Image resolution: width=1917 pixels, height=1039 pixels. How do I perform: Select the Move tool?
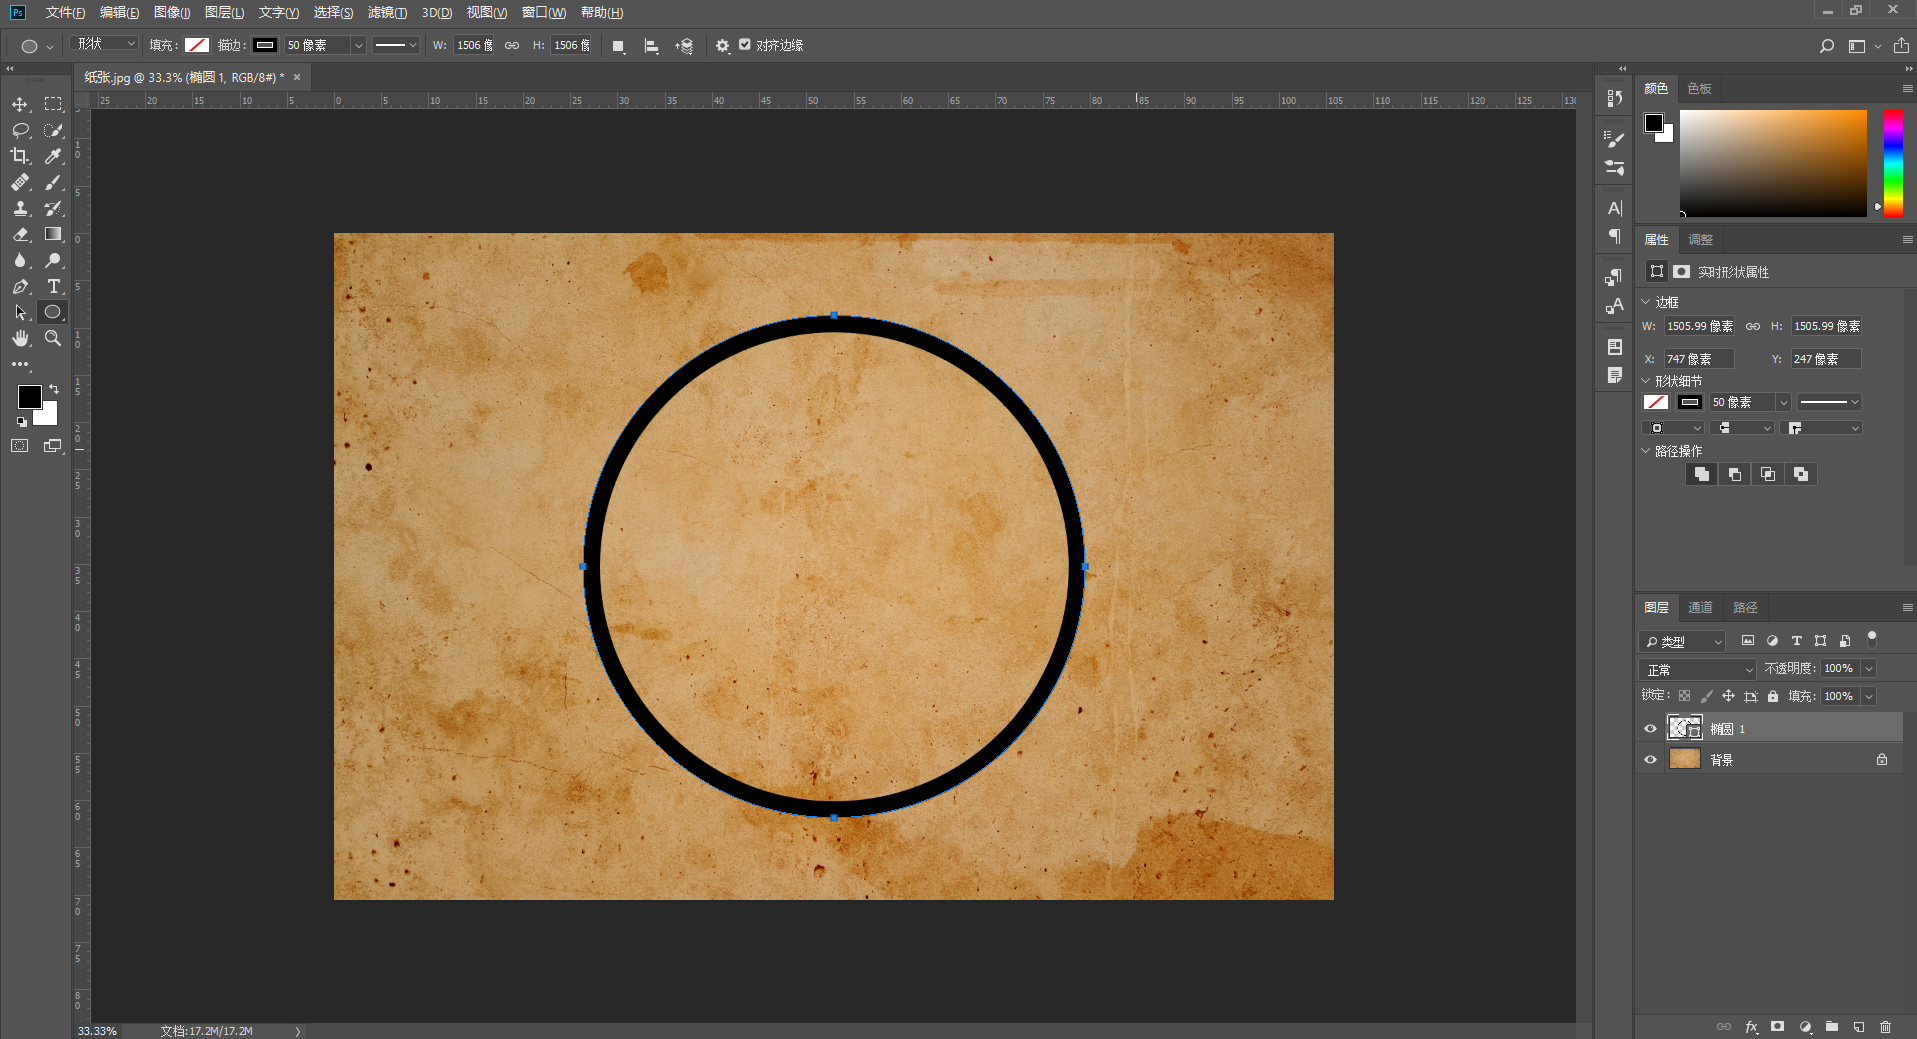coord(20,104)
